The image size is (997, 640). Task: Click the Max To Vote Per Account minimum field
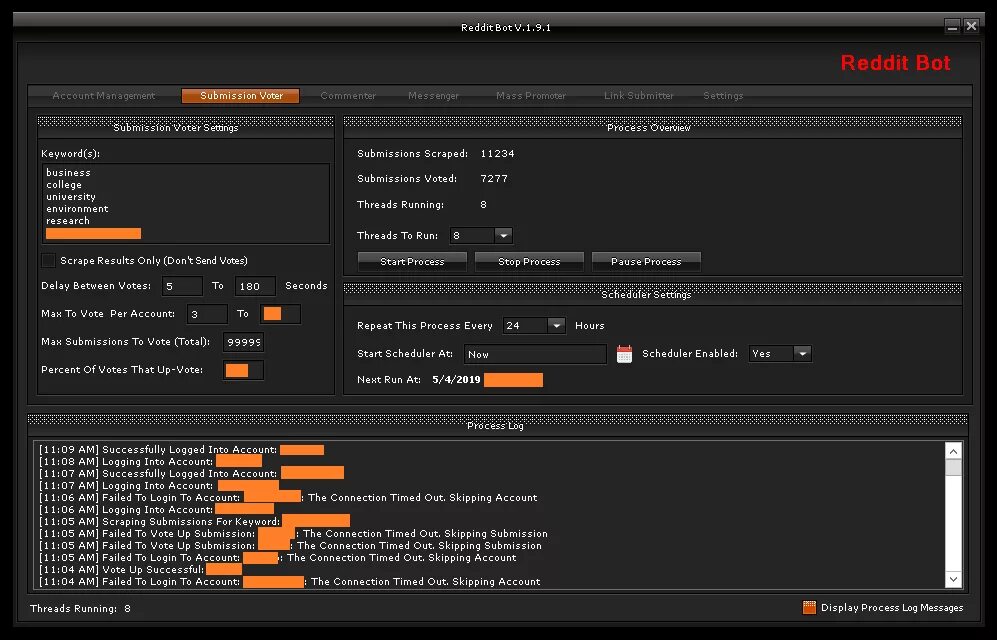click(x=207, y=314)
